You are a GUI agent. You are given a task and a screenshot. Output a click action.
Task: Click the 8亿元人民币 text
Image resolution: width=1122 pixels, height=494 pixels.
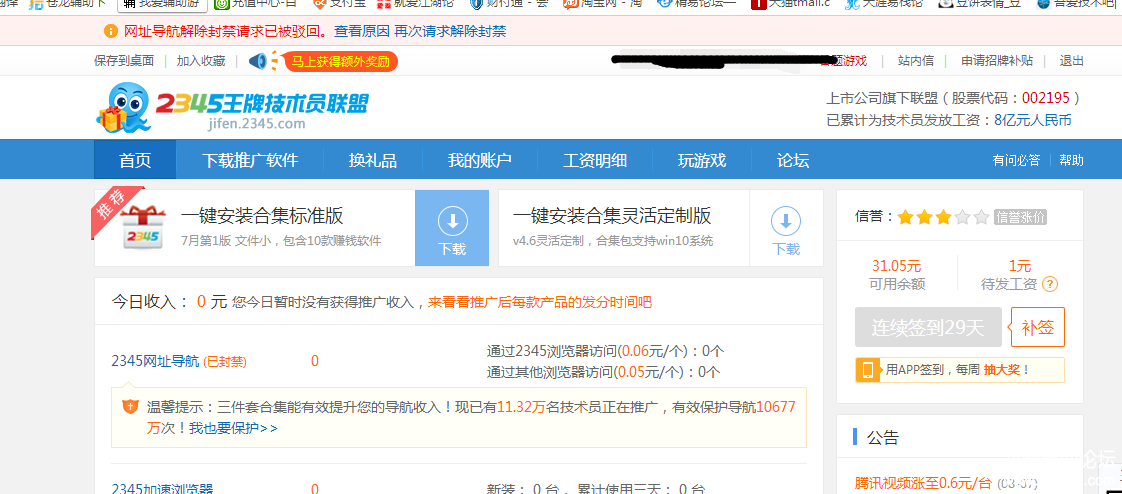pos(1033,120)
